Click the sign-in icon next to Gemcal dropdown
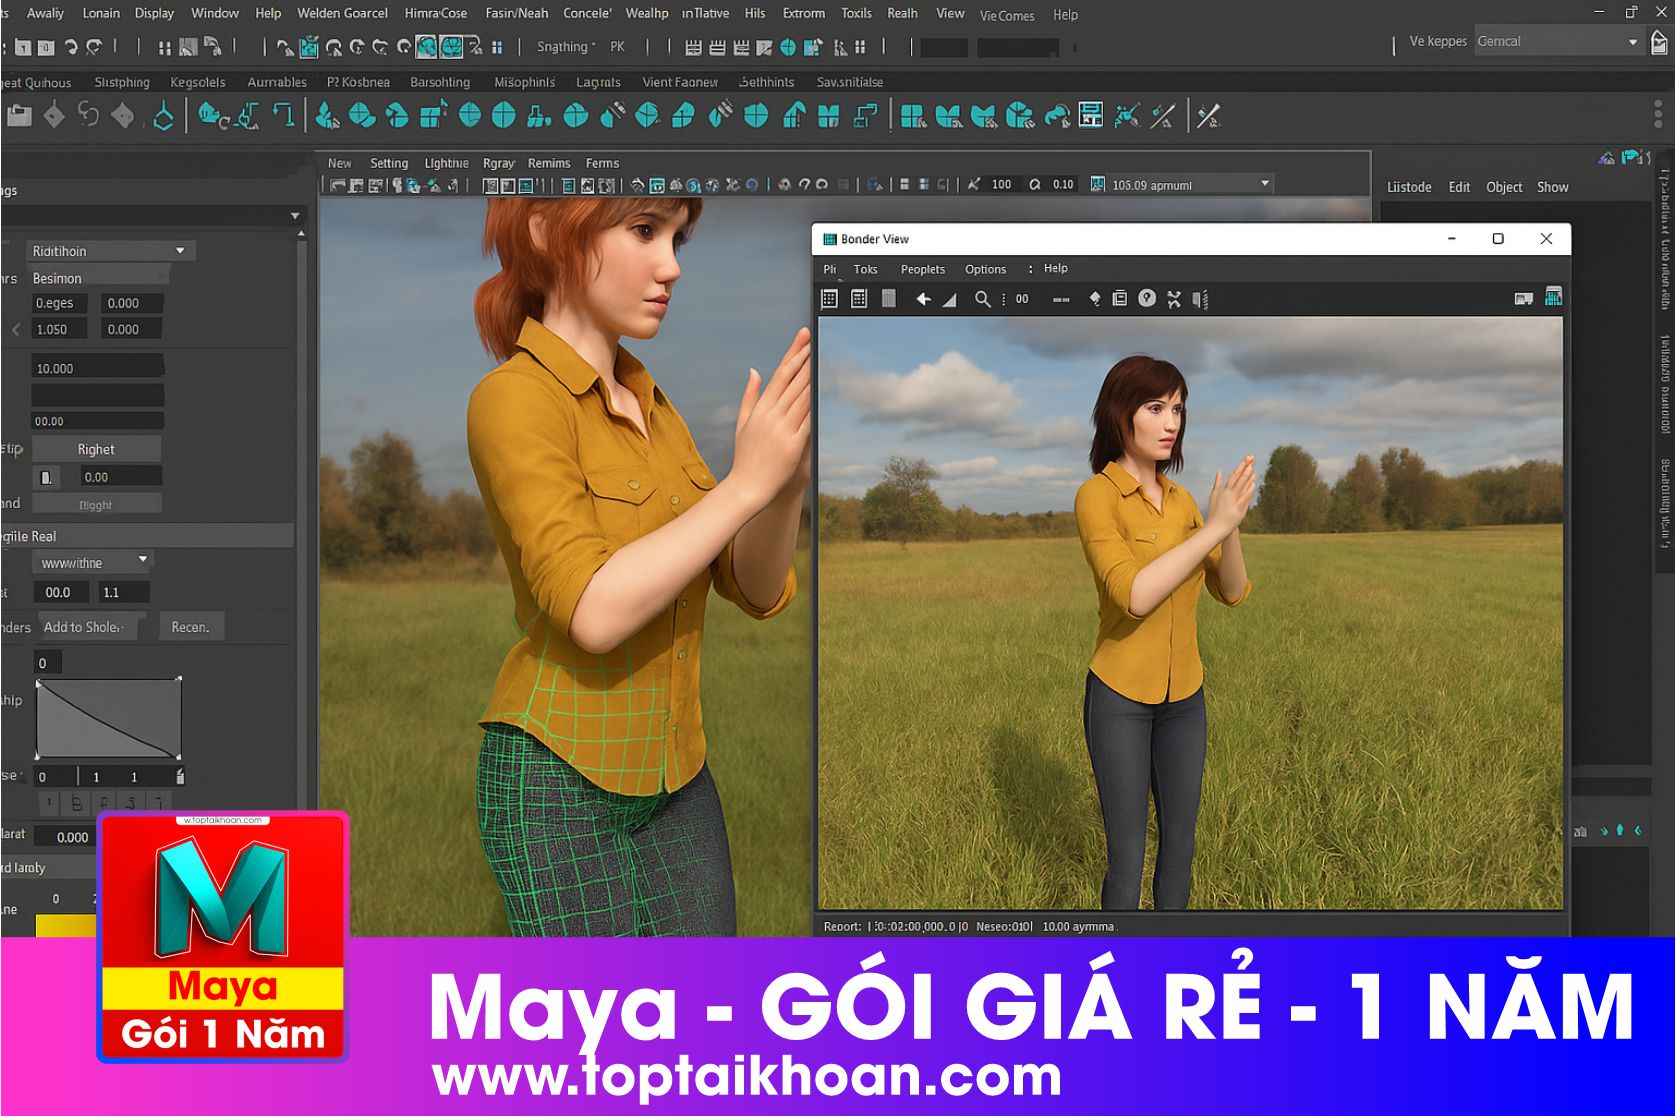This screenshot has height=1116, width=1676. click(x=1659, y=42)
